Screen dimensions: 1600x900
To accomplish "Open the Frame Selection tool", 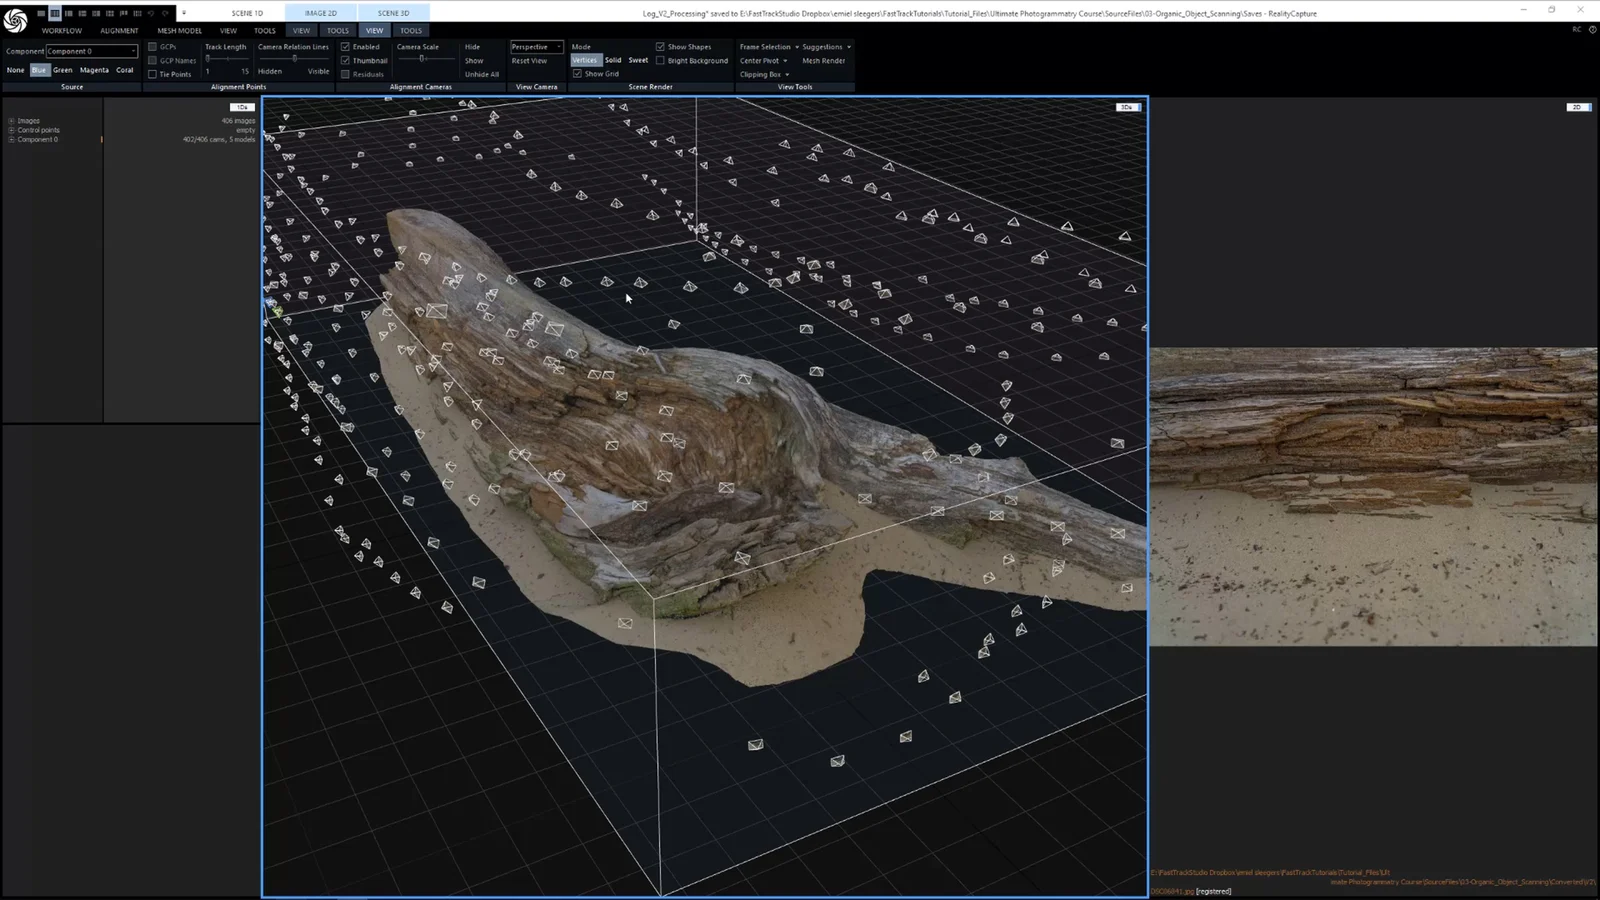I will [x=767, y=46].
